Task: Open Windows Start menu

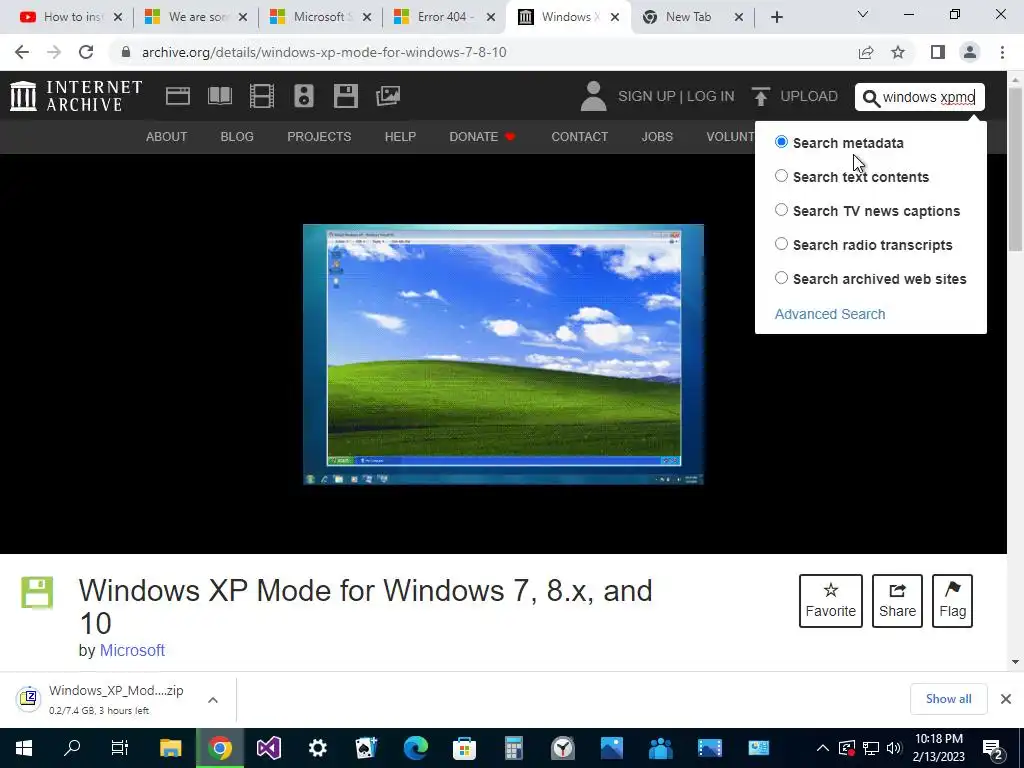Action: tap(24, 748)
